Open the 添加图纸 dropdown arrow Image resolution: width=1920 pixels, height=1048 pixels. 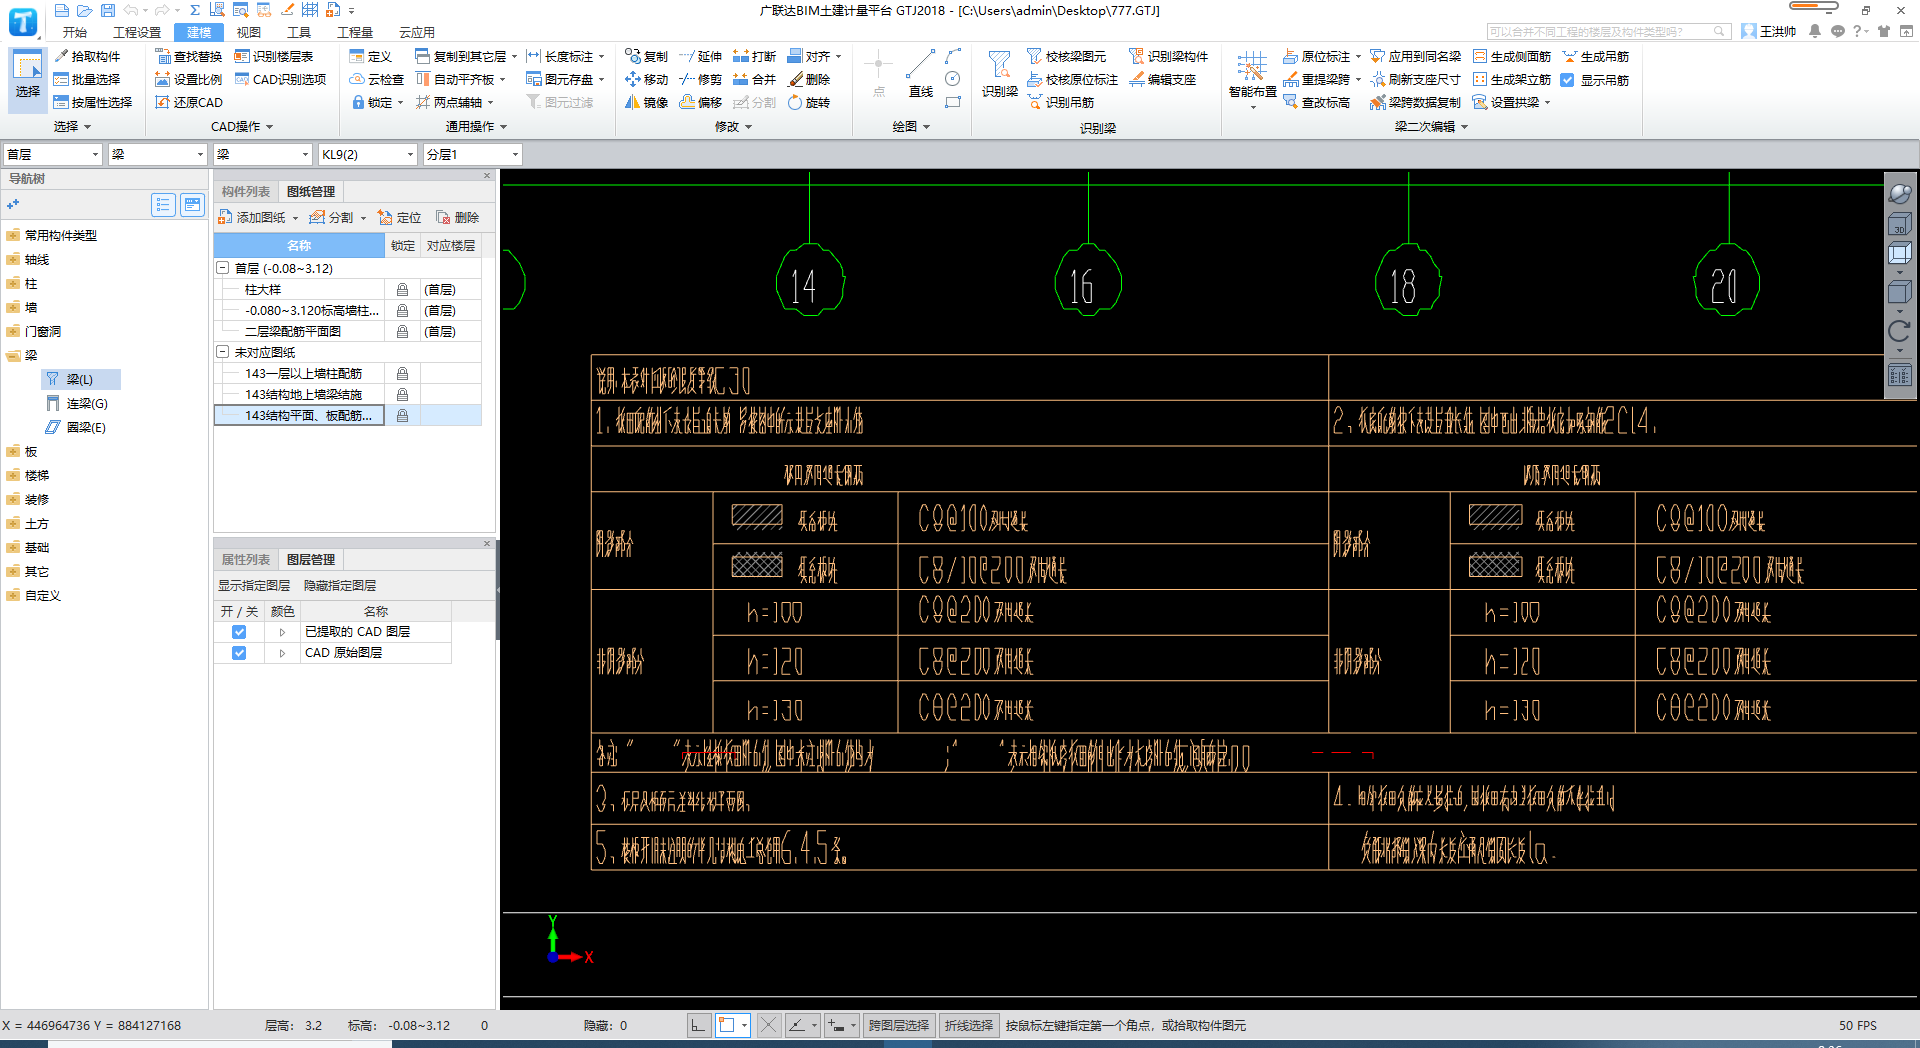pos(295,218)
